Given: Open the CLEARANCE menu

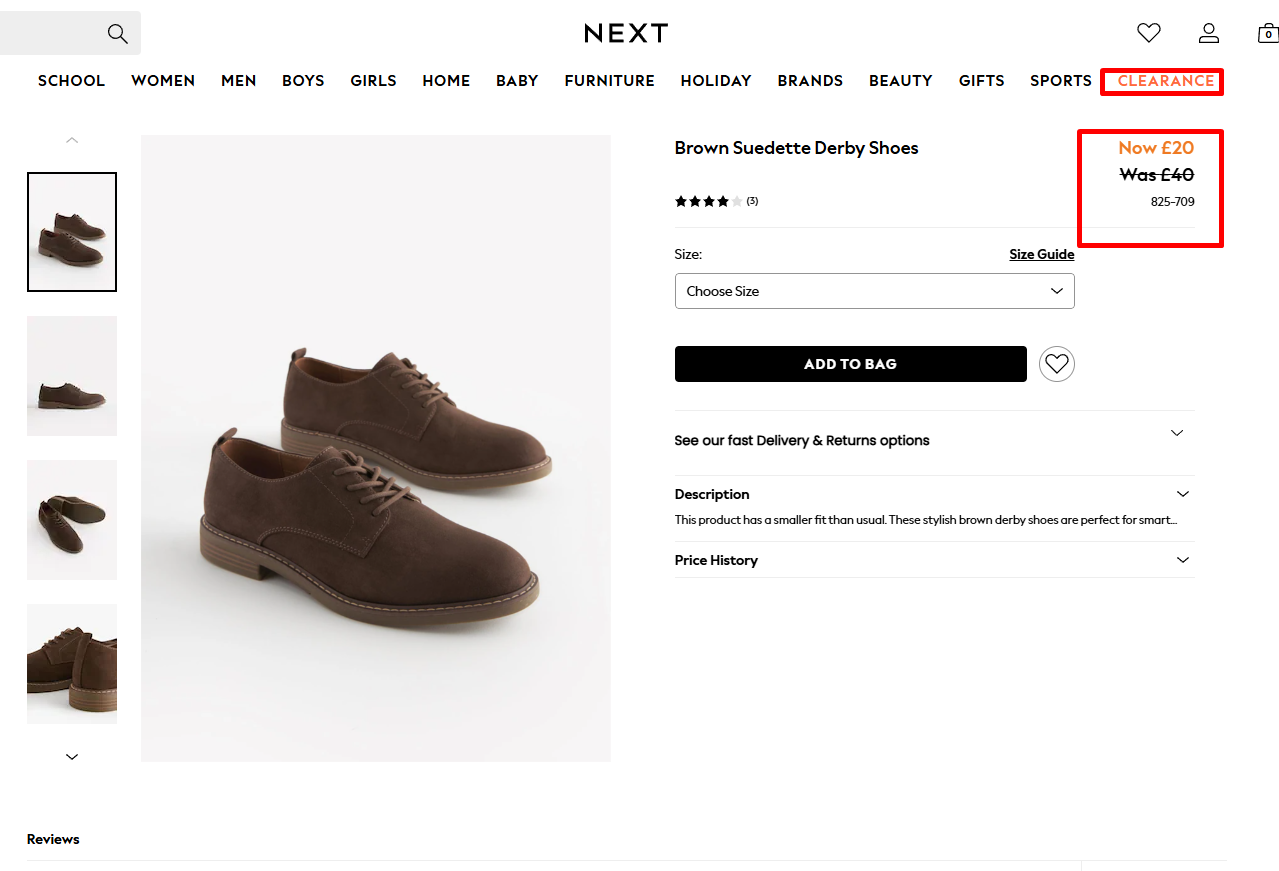Looking at the screenshot, I should click(x=1165, y=81).
